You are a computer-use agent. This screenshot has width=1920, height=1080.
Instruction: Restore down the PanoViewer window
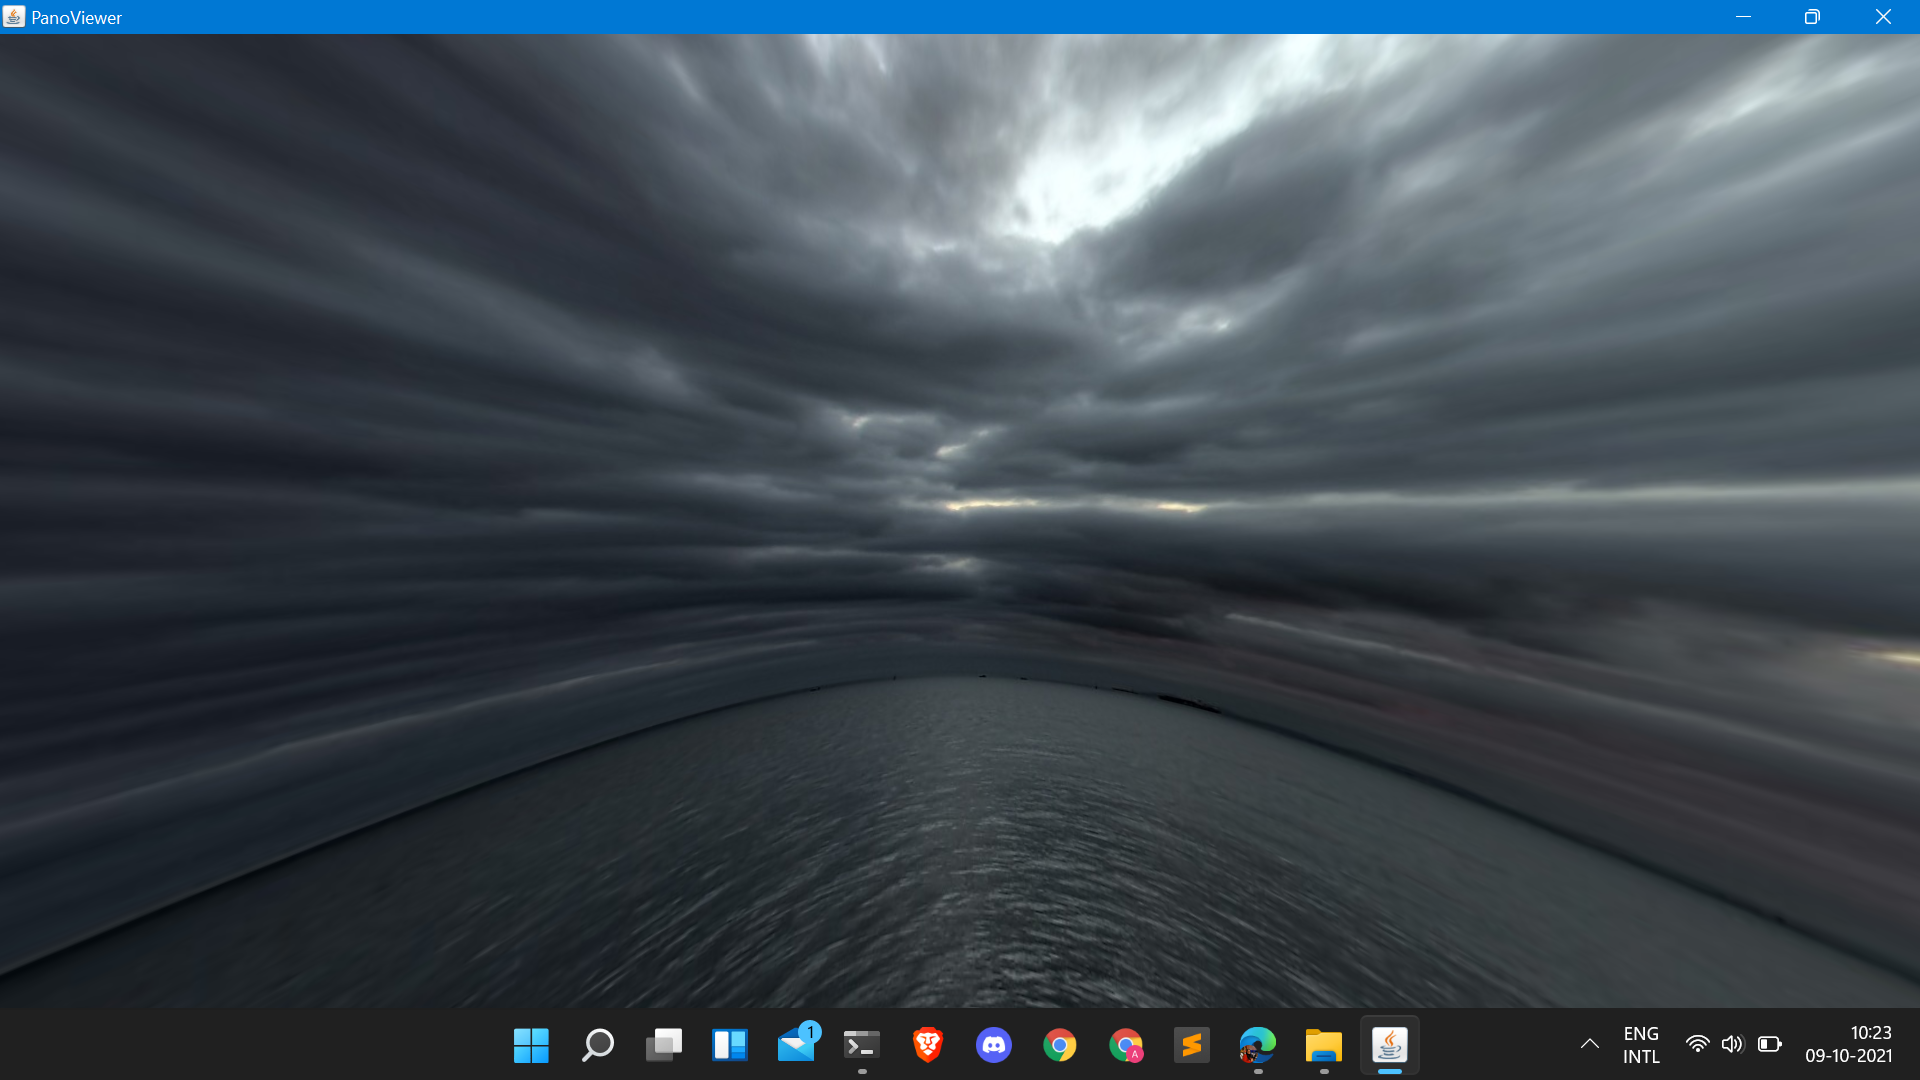coord(1812,16)
